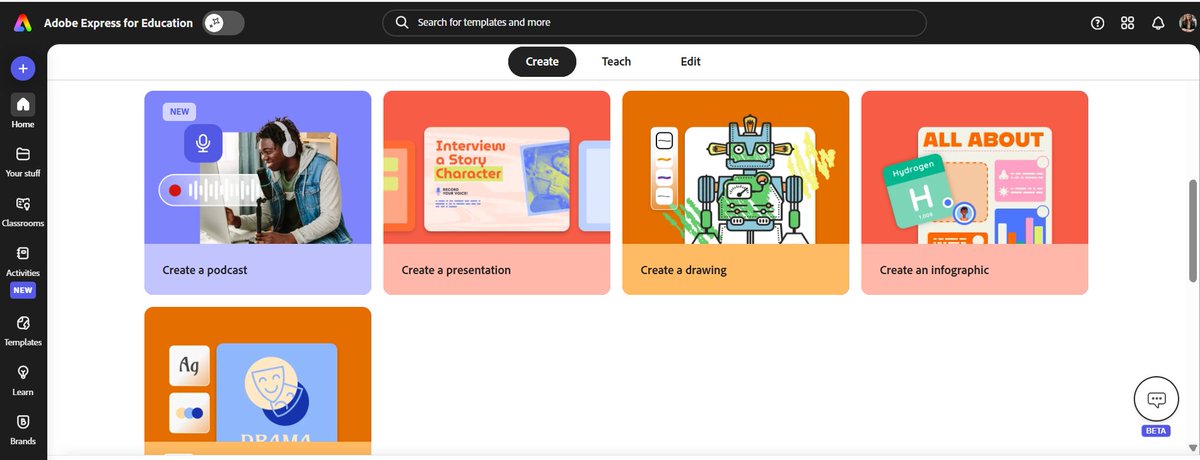Click the color dots icon on Drama card
The image size is (1200, 460).
189,413
